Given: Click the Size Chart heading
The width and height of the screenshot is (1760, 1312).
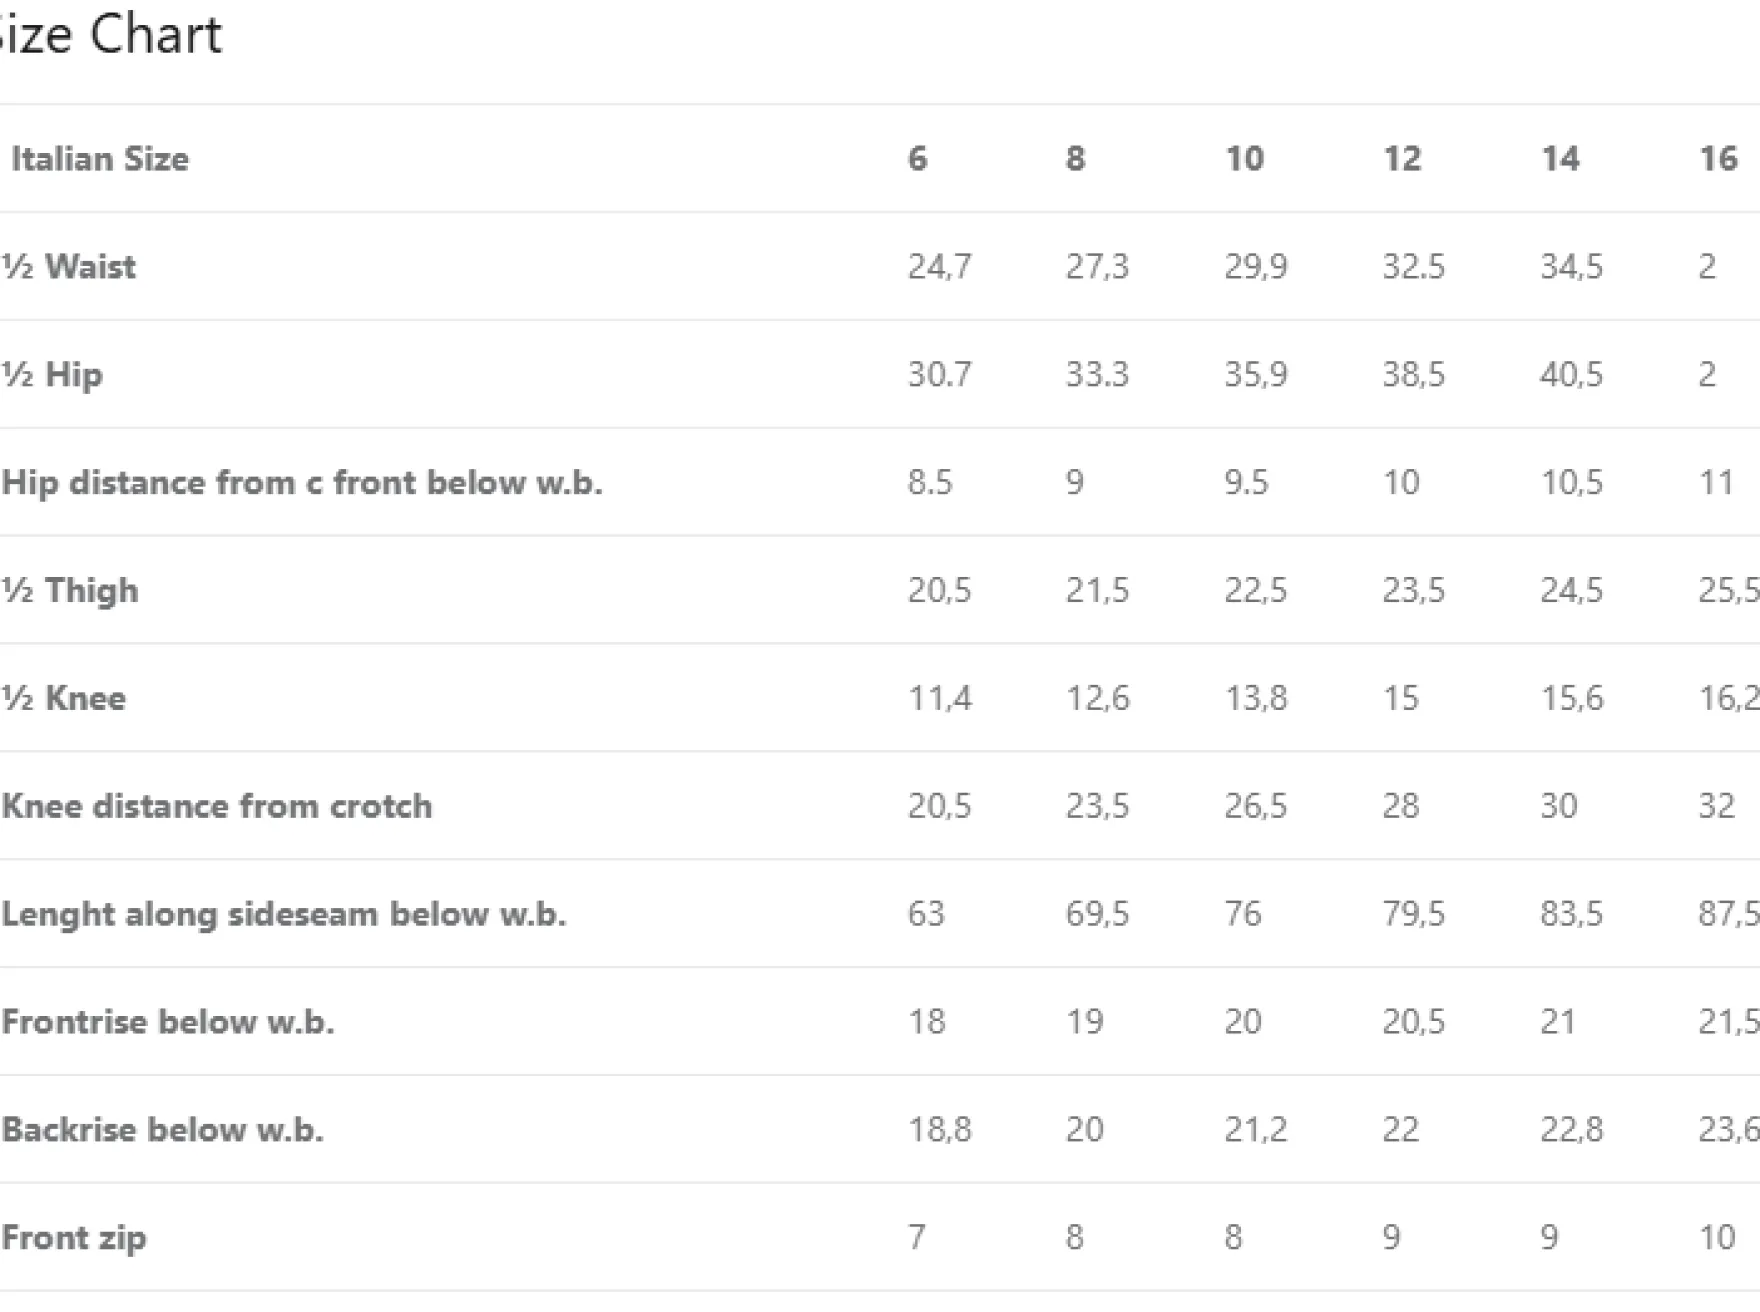Looking at the screenshot, I should pyautogui.click(x=108, y=34).
